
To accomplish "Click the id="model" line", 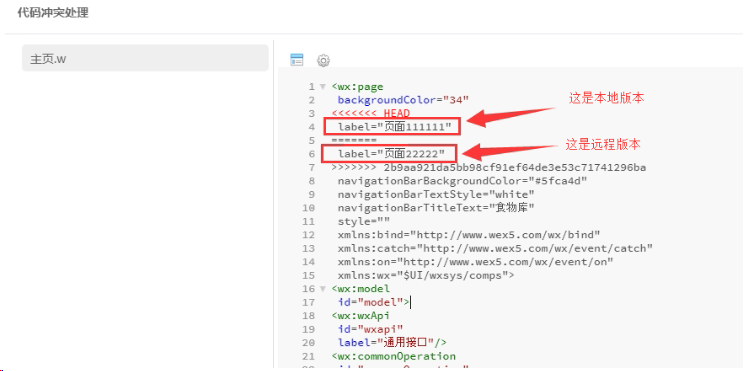I will click(x=374, y=302).
